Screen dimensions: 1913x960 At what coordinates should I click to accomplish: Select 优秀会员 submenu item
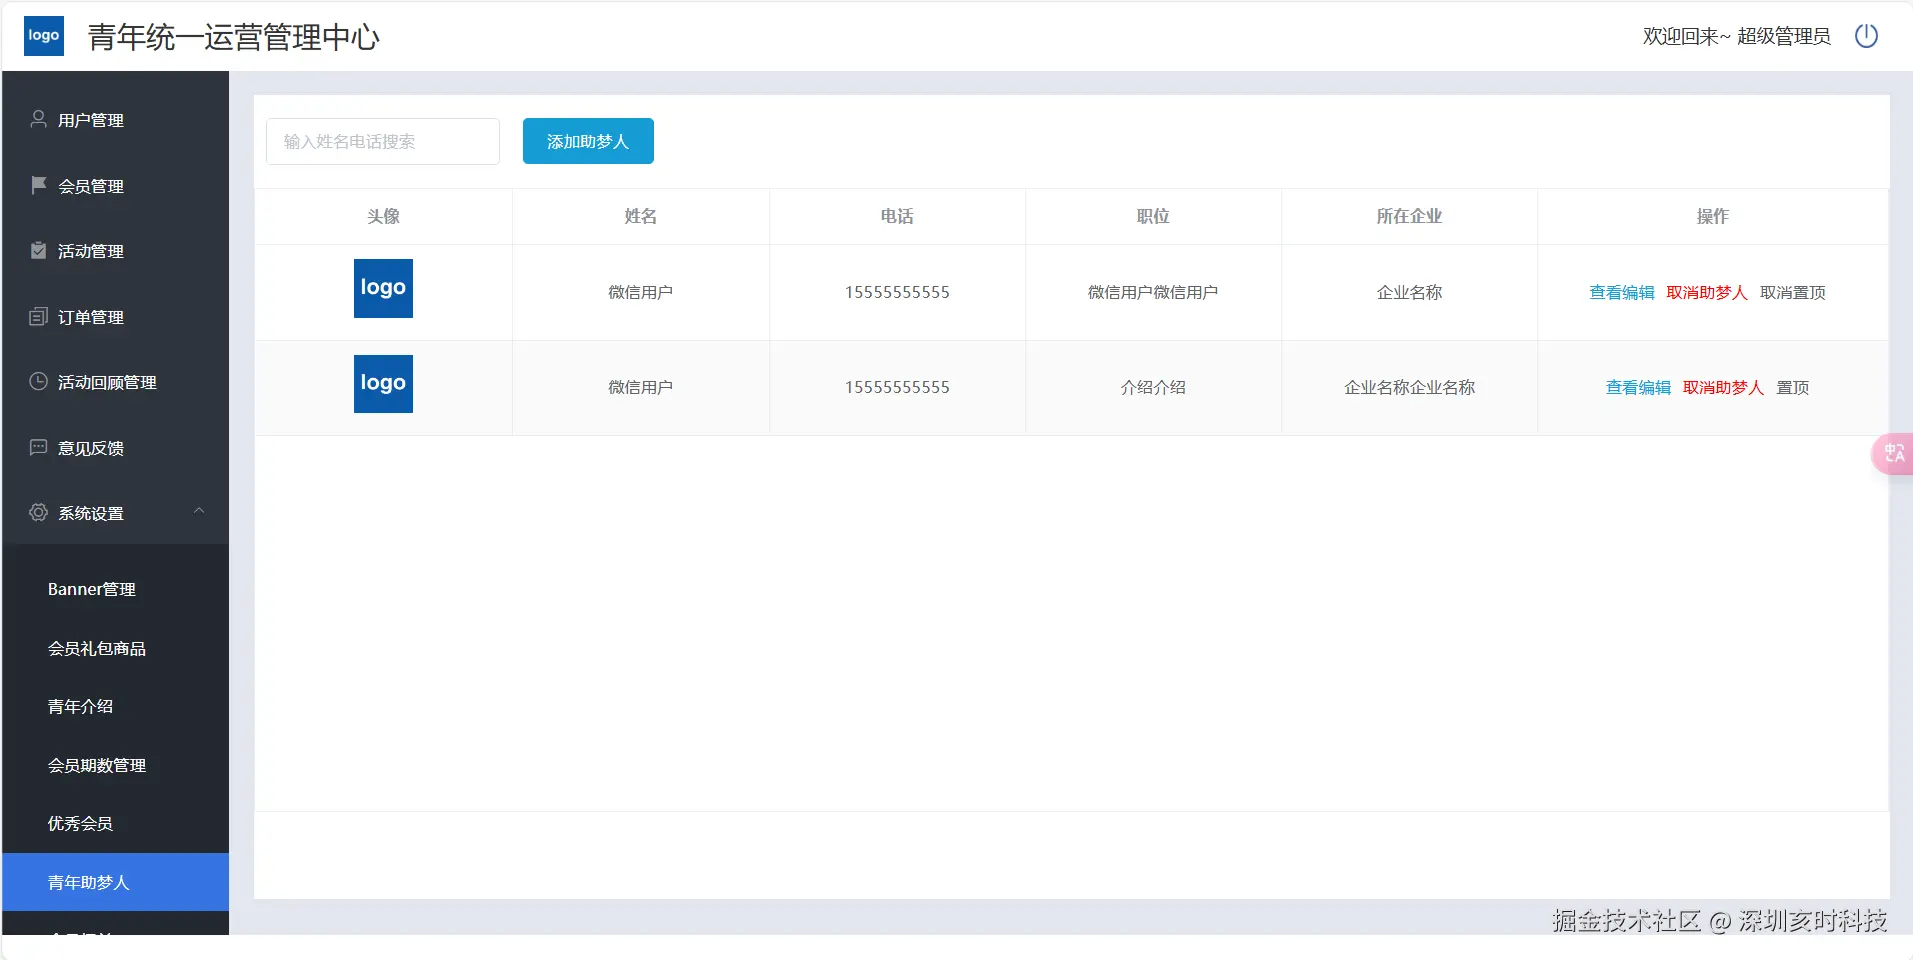116,823
